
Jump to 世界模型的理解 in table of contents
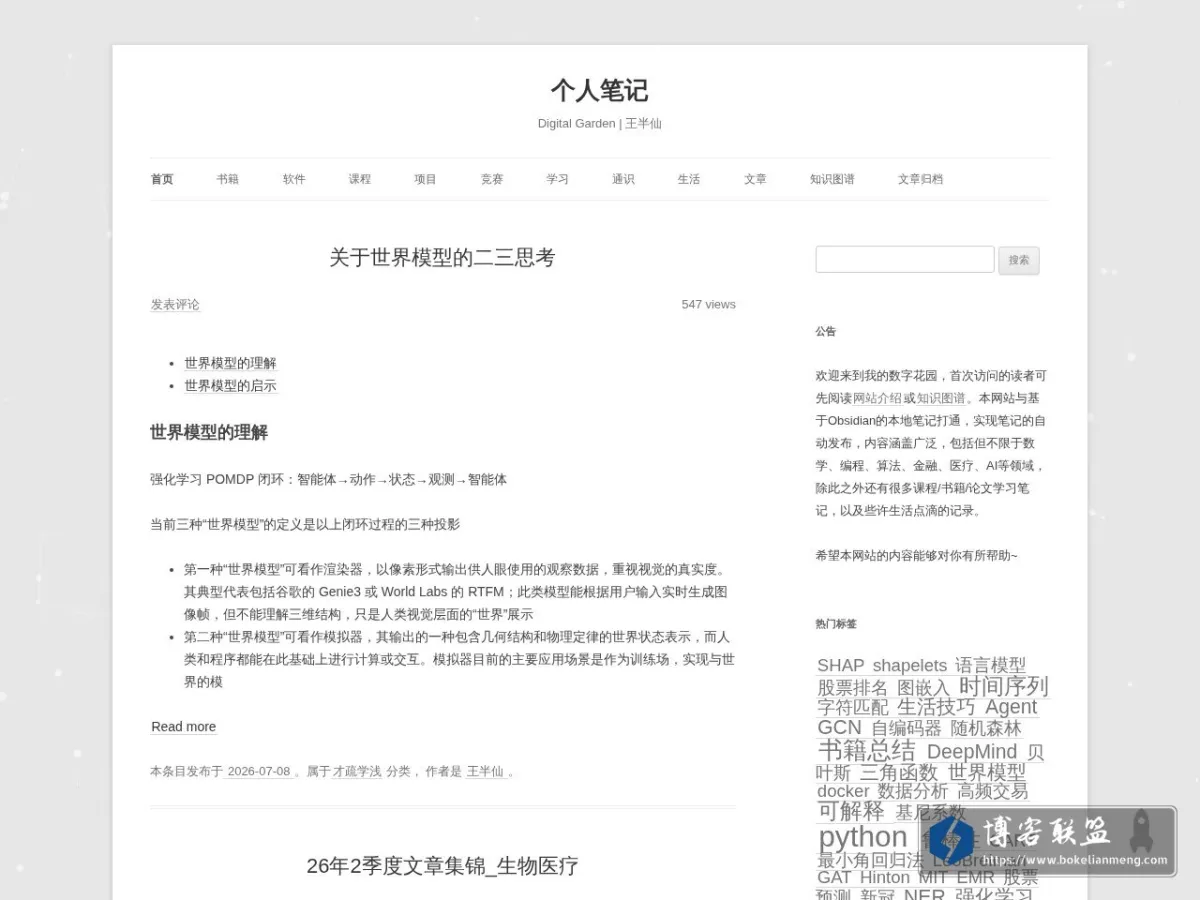tap(230, 363)
